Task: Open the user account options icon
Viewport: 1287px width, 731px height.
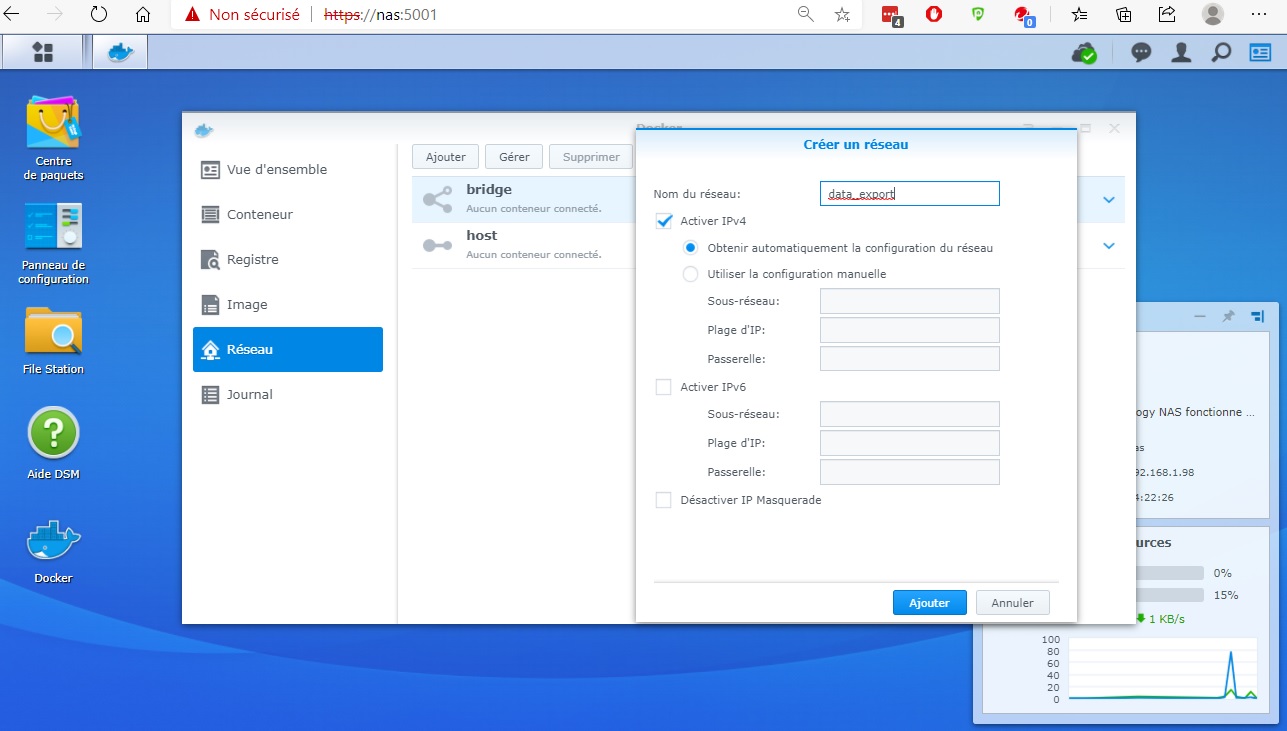Action: 1181,53
